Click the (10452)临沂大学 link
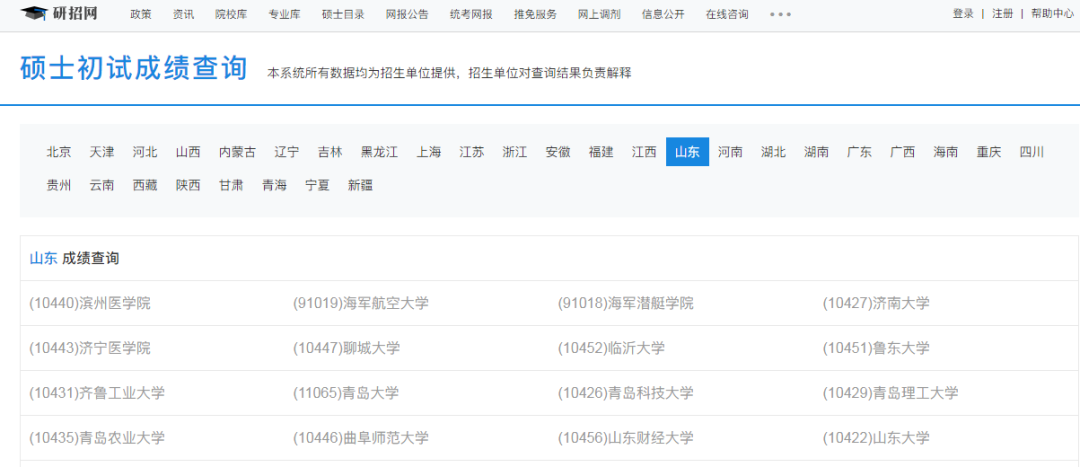 click(x=611, y=348)
